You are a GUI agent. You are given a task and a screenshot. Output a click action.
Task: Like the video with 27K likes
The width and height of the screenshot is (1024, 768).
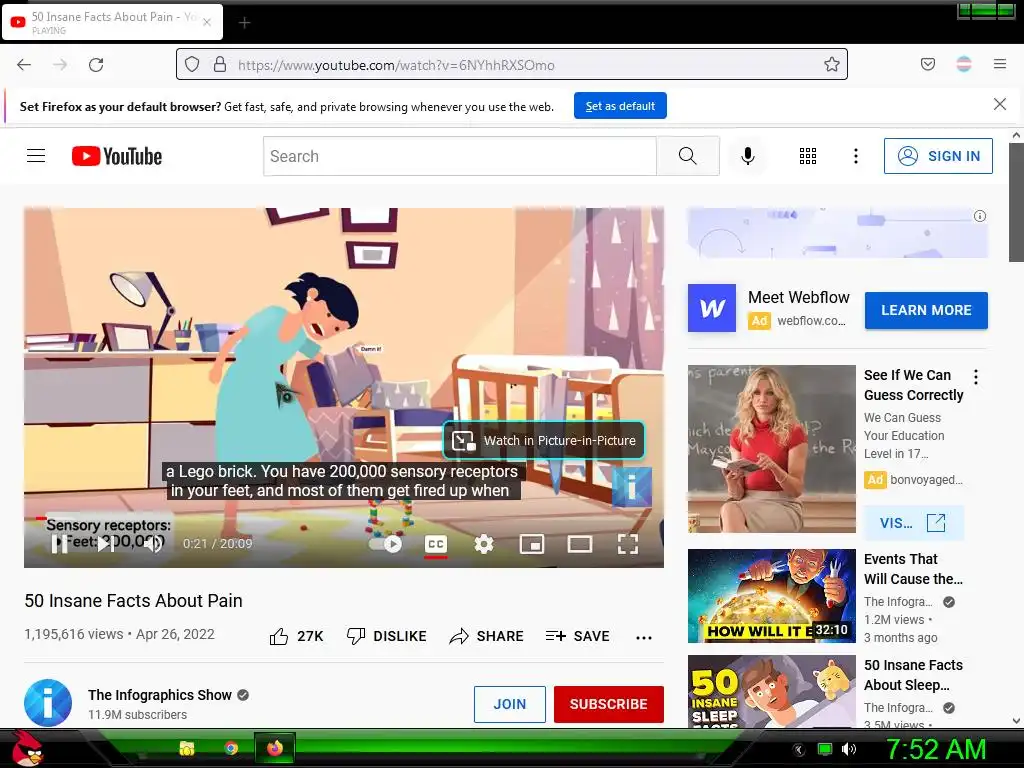click(x=296, y=636)
